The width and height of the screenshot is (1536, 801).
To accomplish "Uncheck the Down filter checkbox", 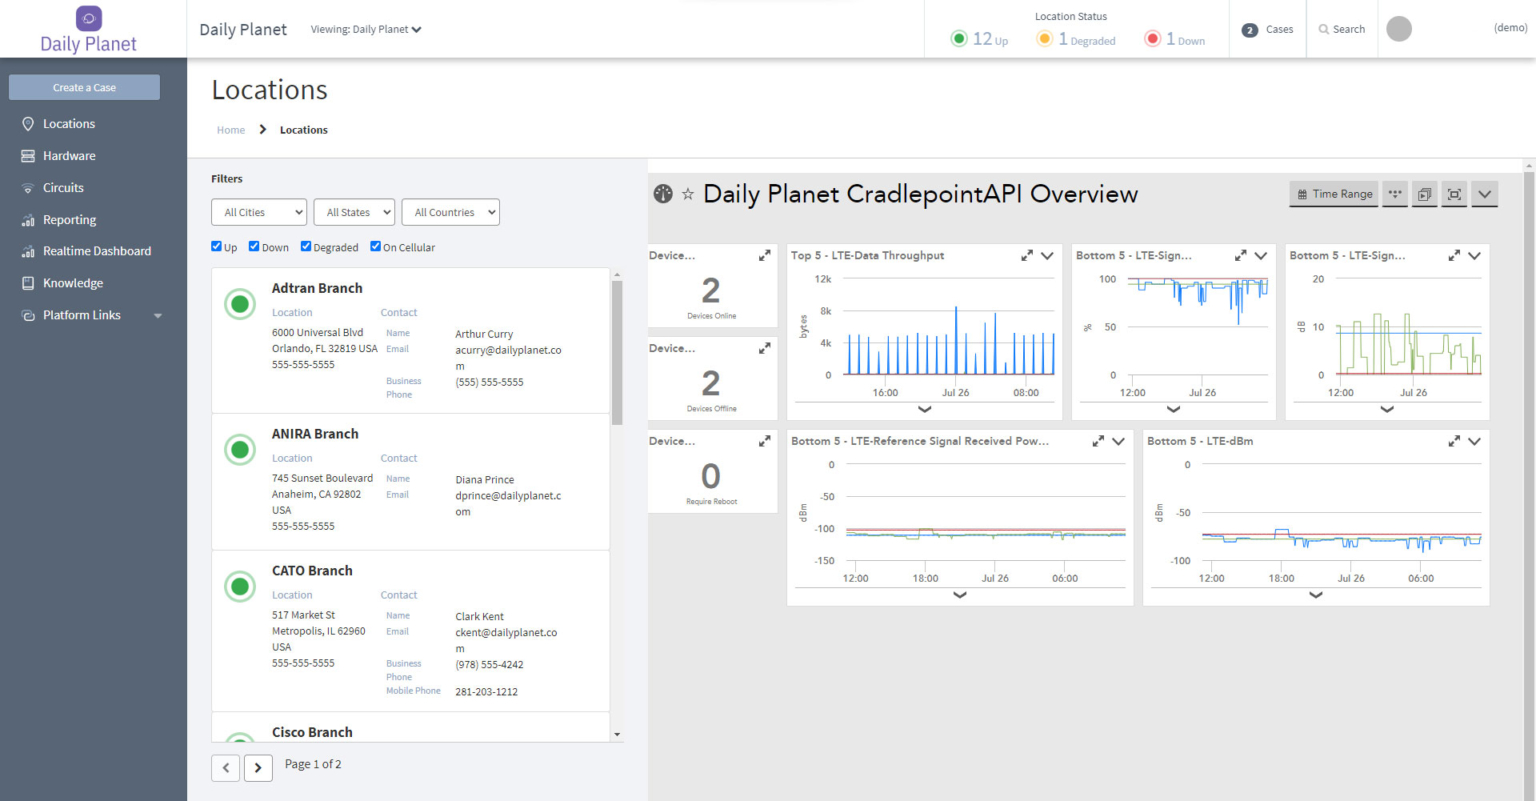I will 254,247.
